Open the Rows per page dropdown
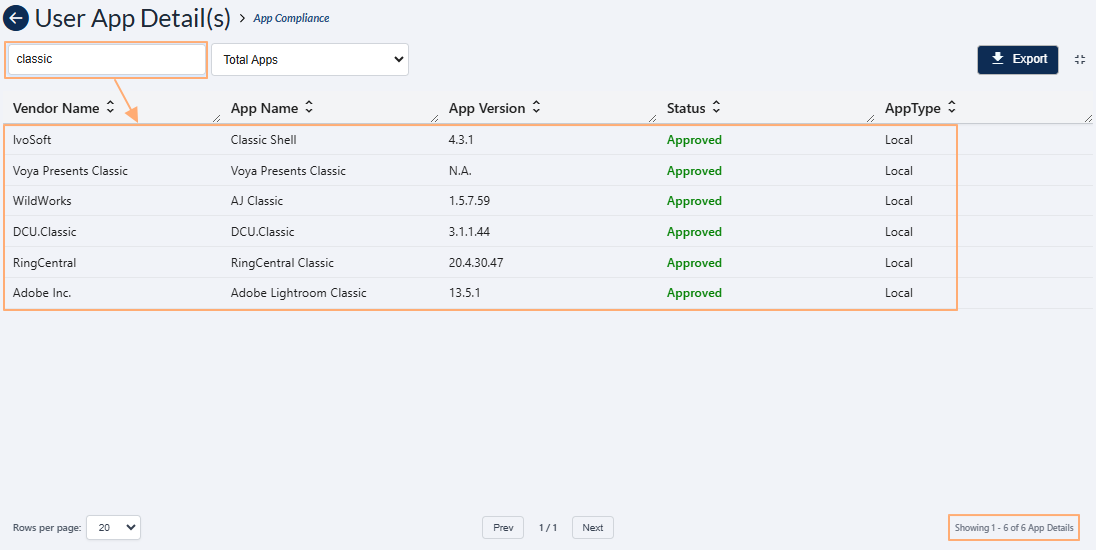This screenshot has height=550, width=1096. click(x=114, y=527)
